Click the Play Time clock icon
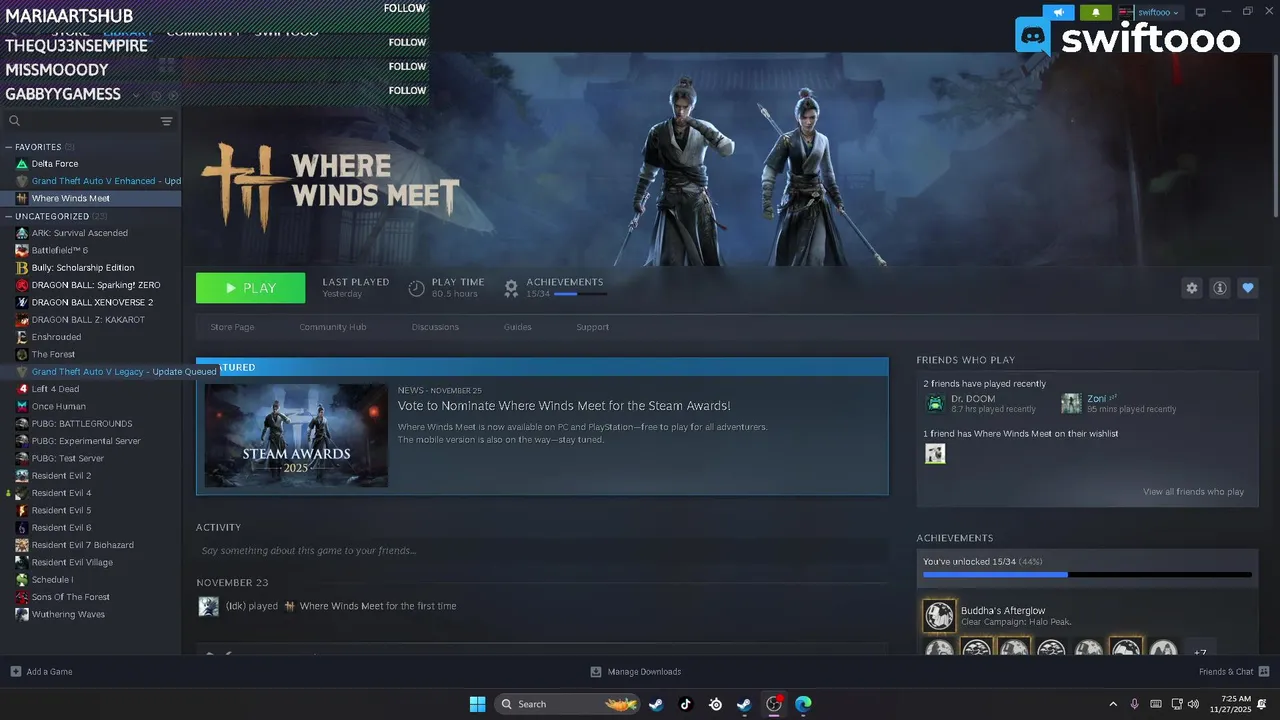1280x720 pixels. point(417,288)
